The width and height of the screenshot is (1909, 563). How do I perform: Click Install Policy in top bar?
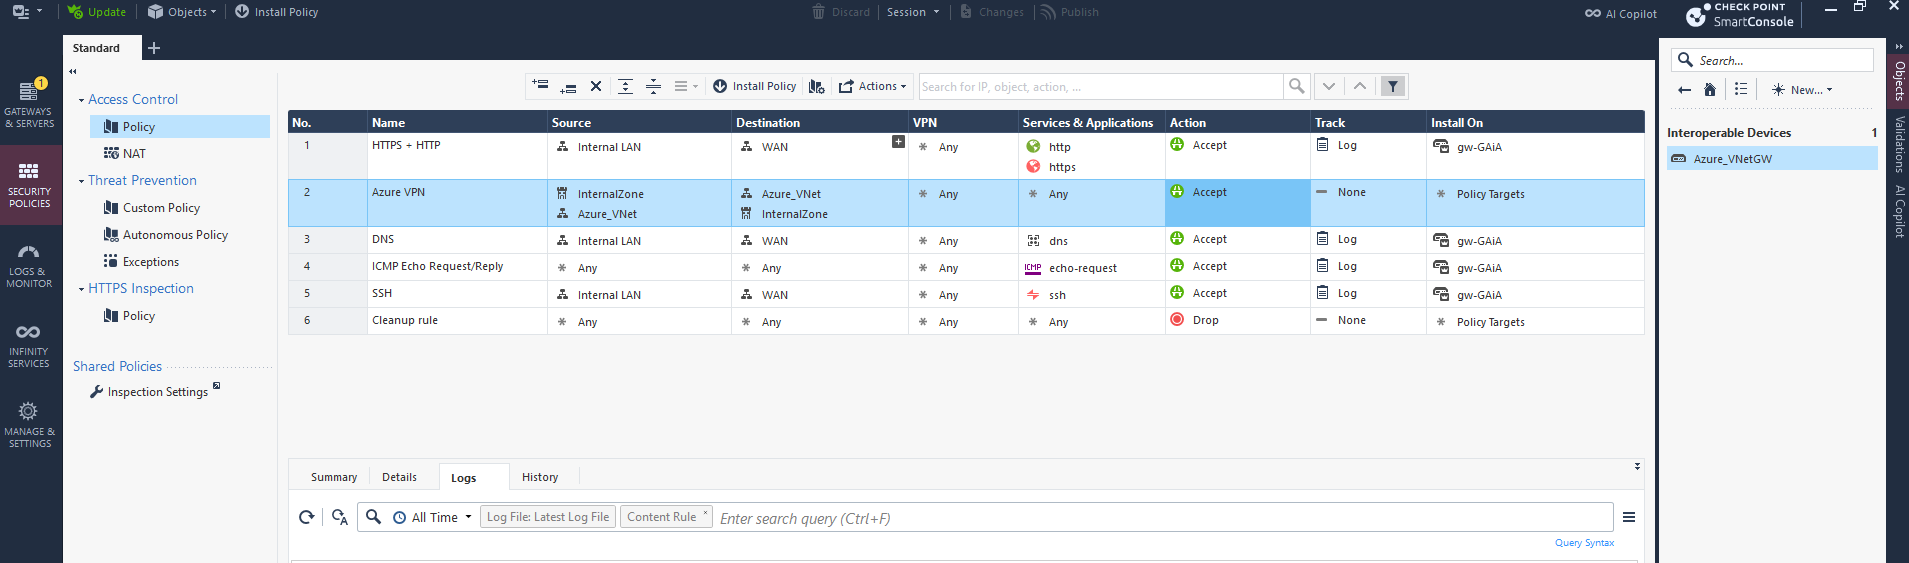point(277,12)
